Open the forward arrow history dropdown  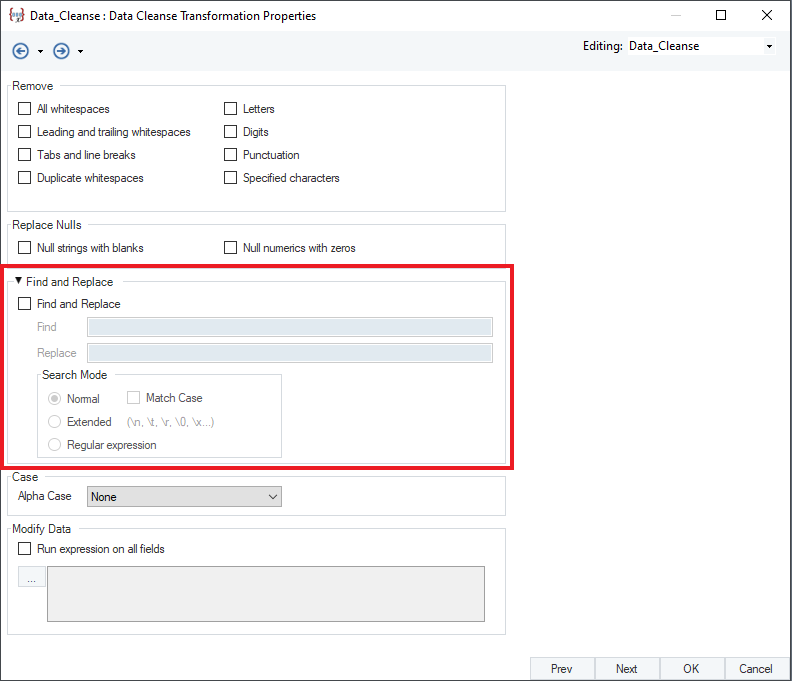click(80, 52)
